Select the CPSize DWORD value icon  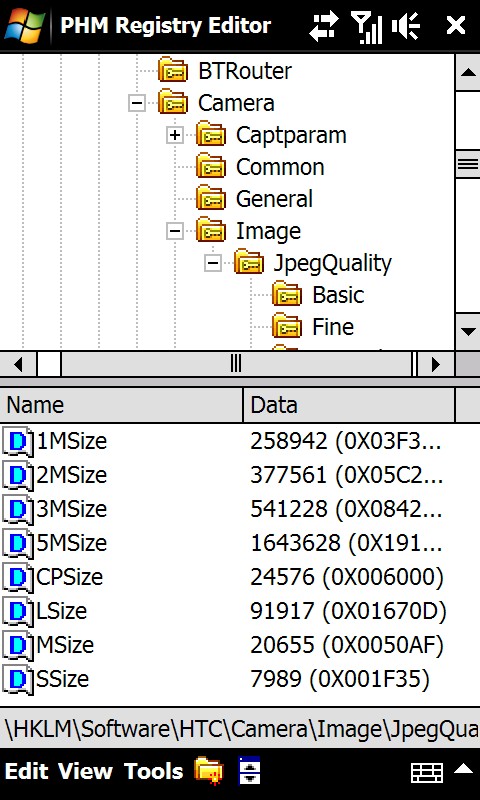18,577
